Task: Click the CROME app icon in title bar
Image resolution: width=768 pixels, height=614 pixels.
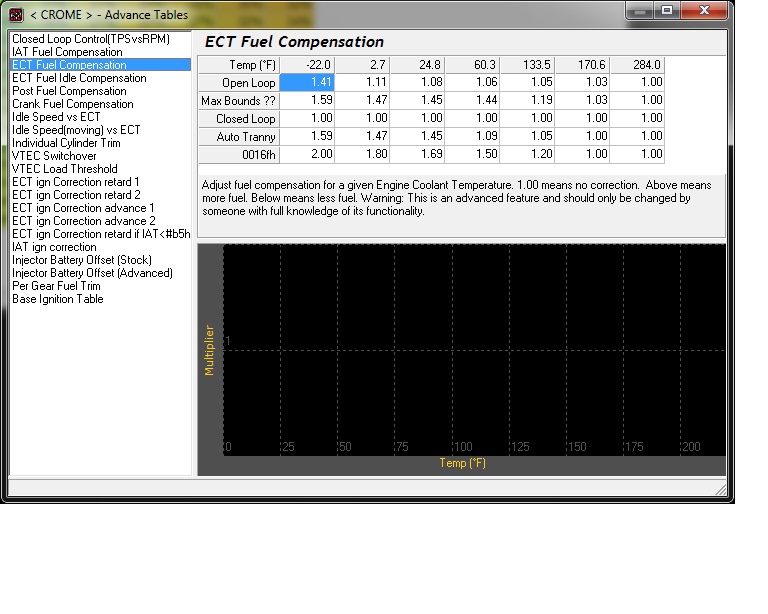Action: 16,15
